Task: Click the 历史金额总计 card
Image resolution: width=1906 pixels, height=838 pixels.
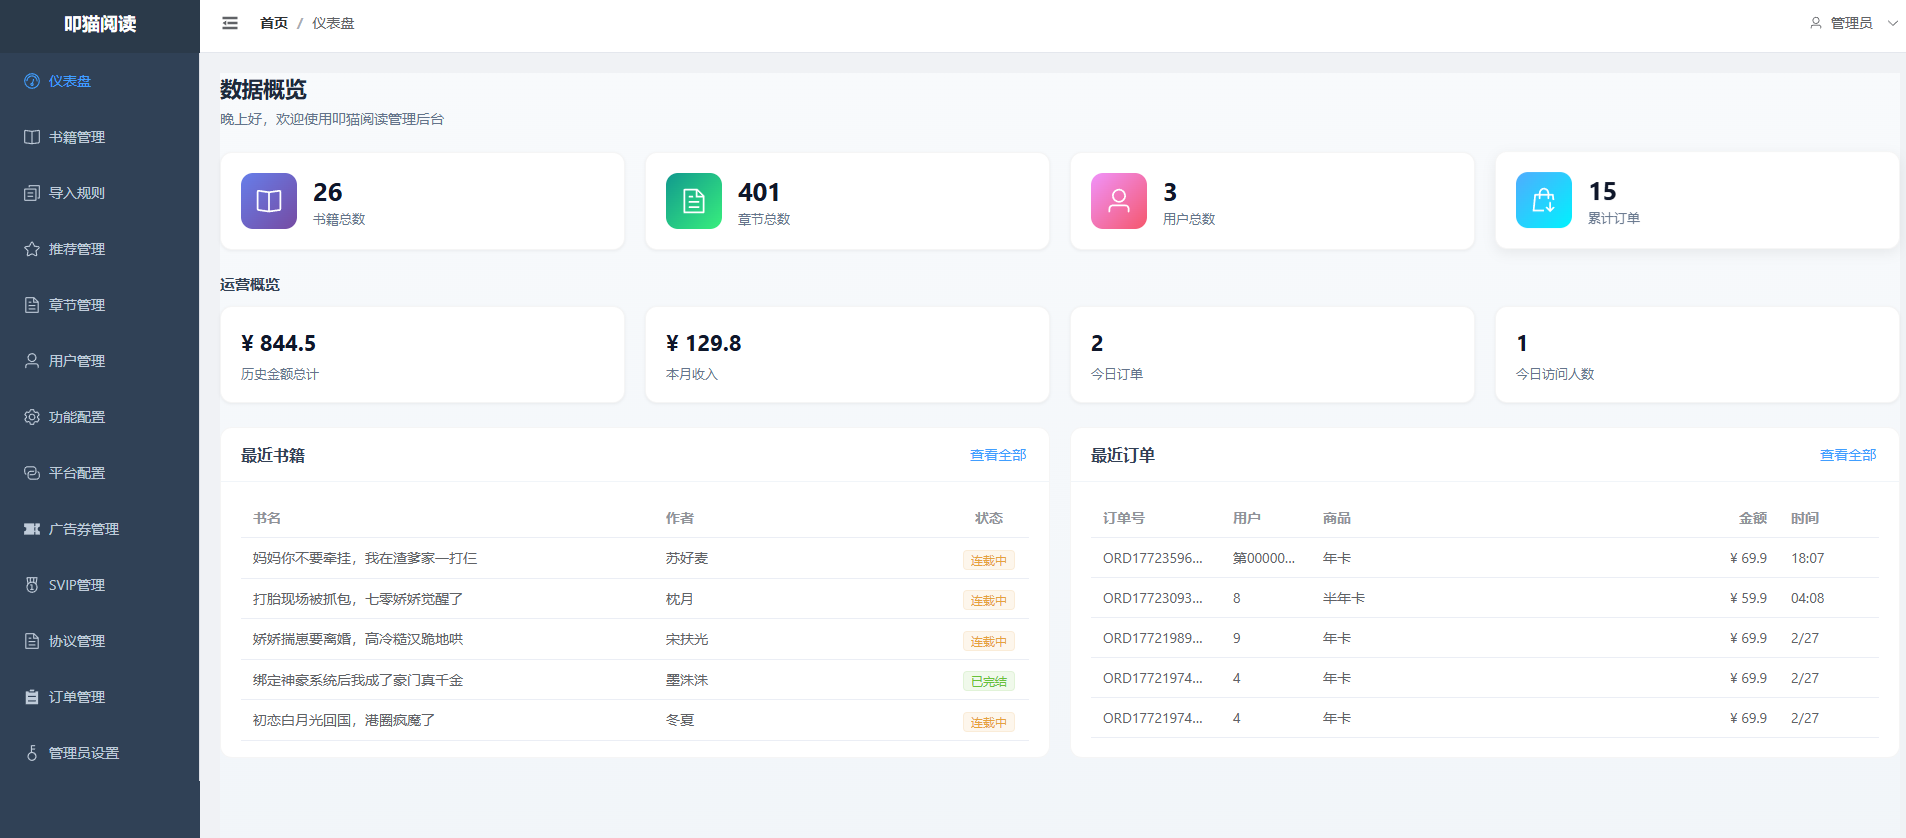Action: coord(422,355)
